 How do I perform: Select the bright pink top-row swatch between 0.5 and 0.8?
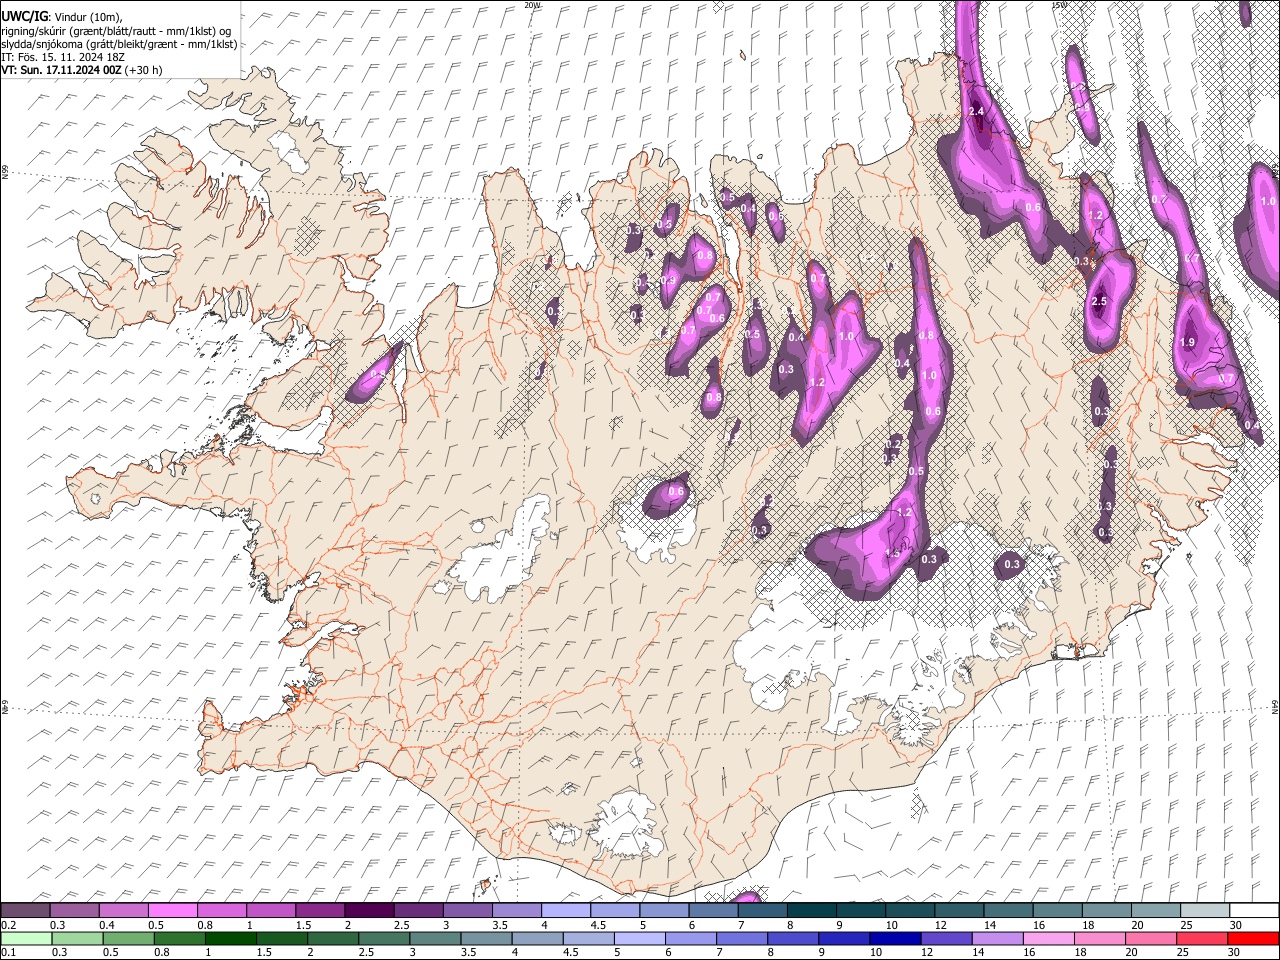tap(172, 910)
